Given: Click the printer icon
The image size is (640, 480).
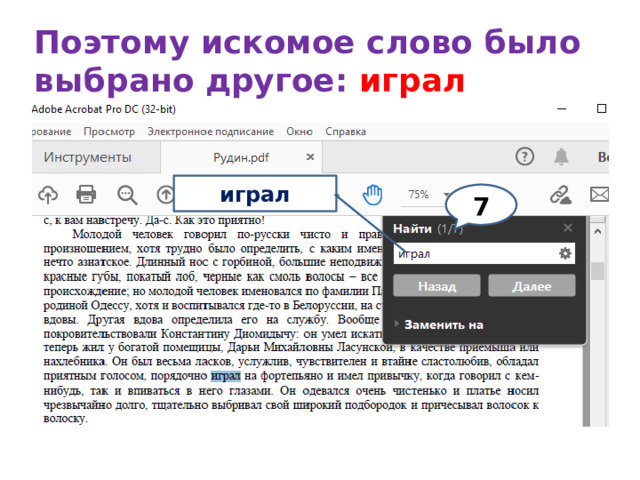Looking at the screenshot, I should coord(86,194).
